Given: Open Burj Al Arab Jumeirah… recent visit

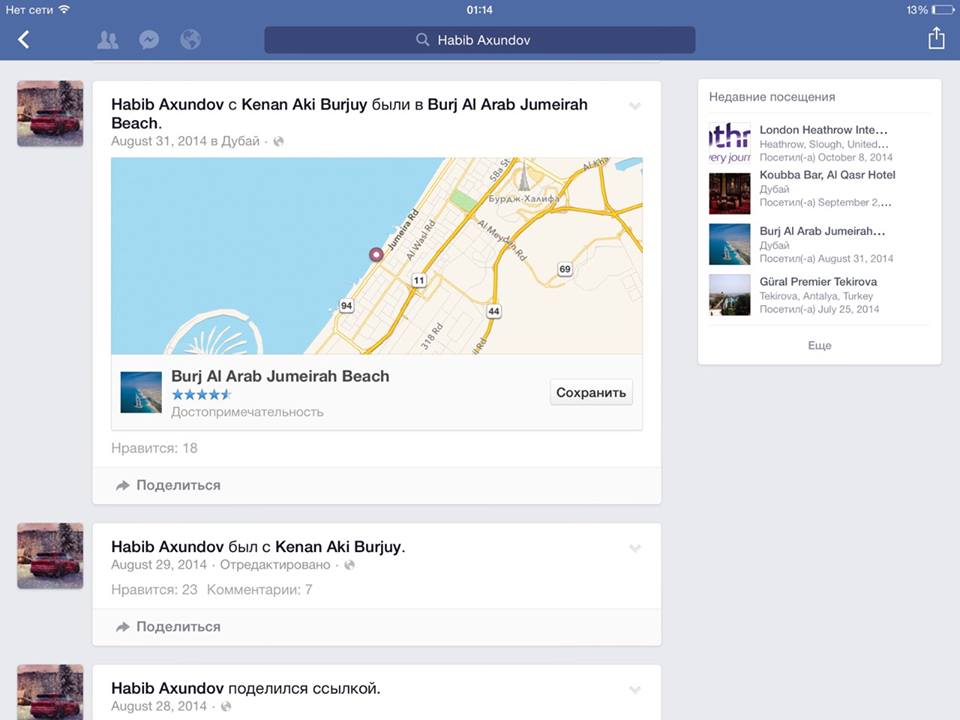Looking at the screenshot, I should coord(819,244).
